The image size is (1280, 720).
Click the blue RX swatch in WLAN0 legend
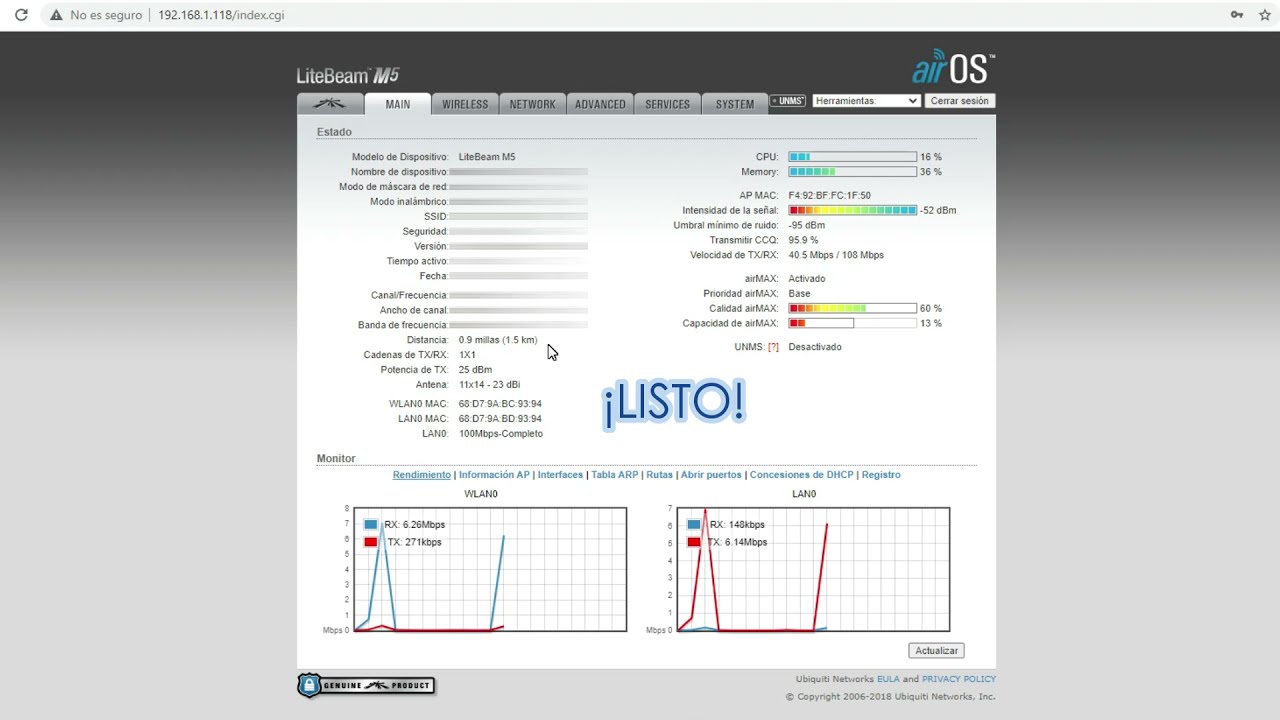click(x=371, y=525)
